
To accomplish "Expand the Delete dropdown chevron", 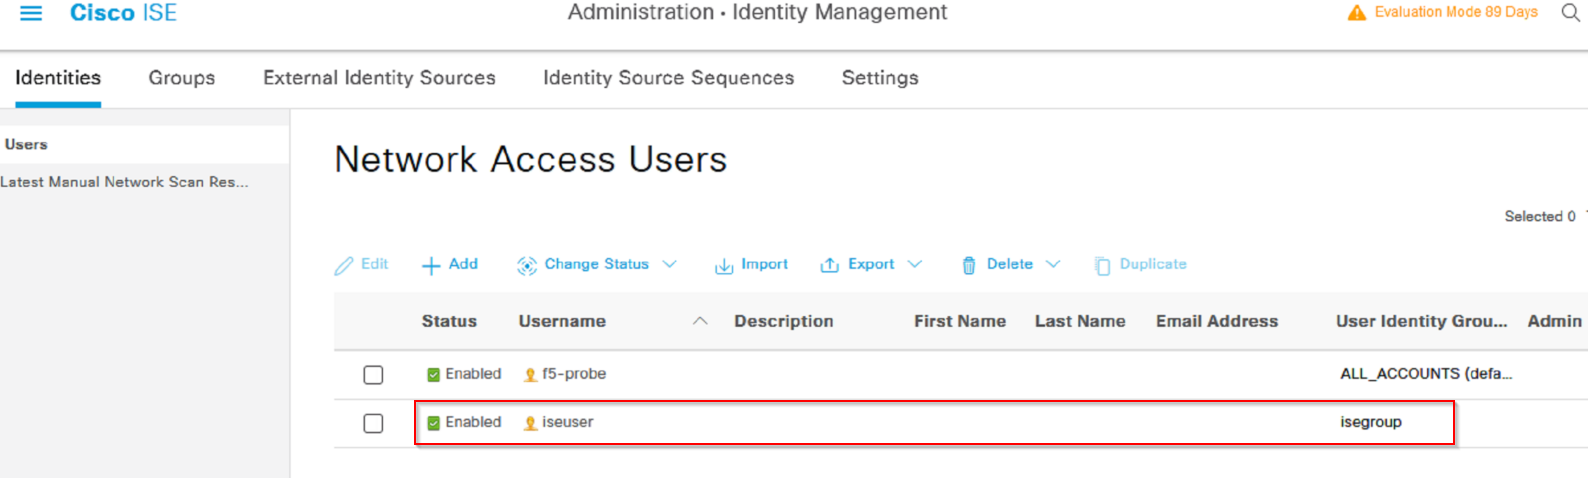I will click(x=1052, y=264).
